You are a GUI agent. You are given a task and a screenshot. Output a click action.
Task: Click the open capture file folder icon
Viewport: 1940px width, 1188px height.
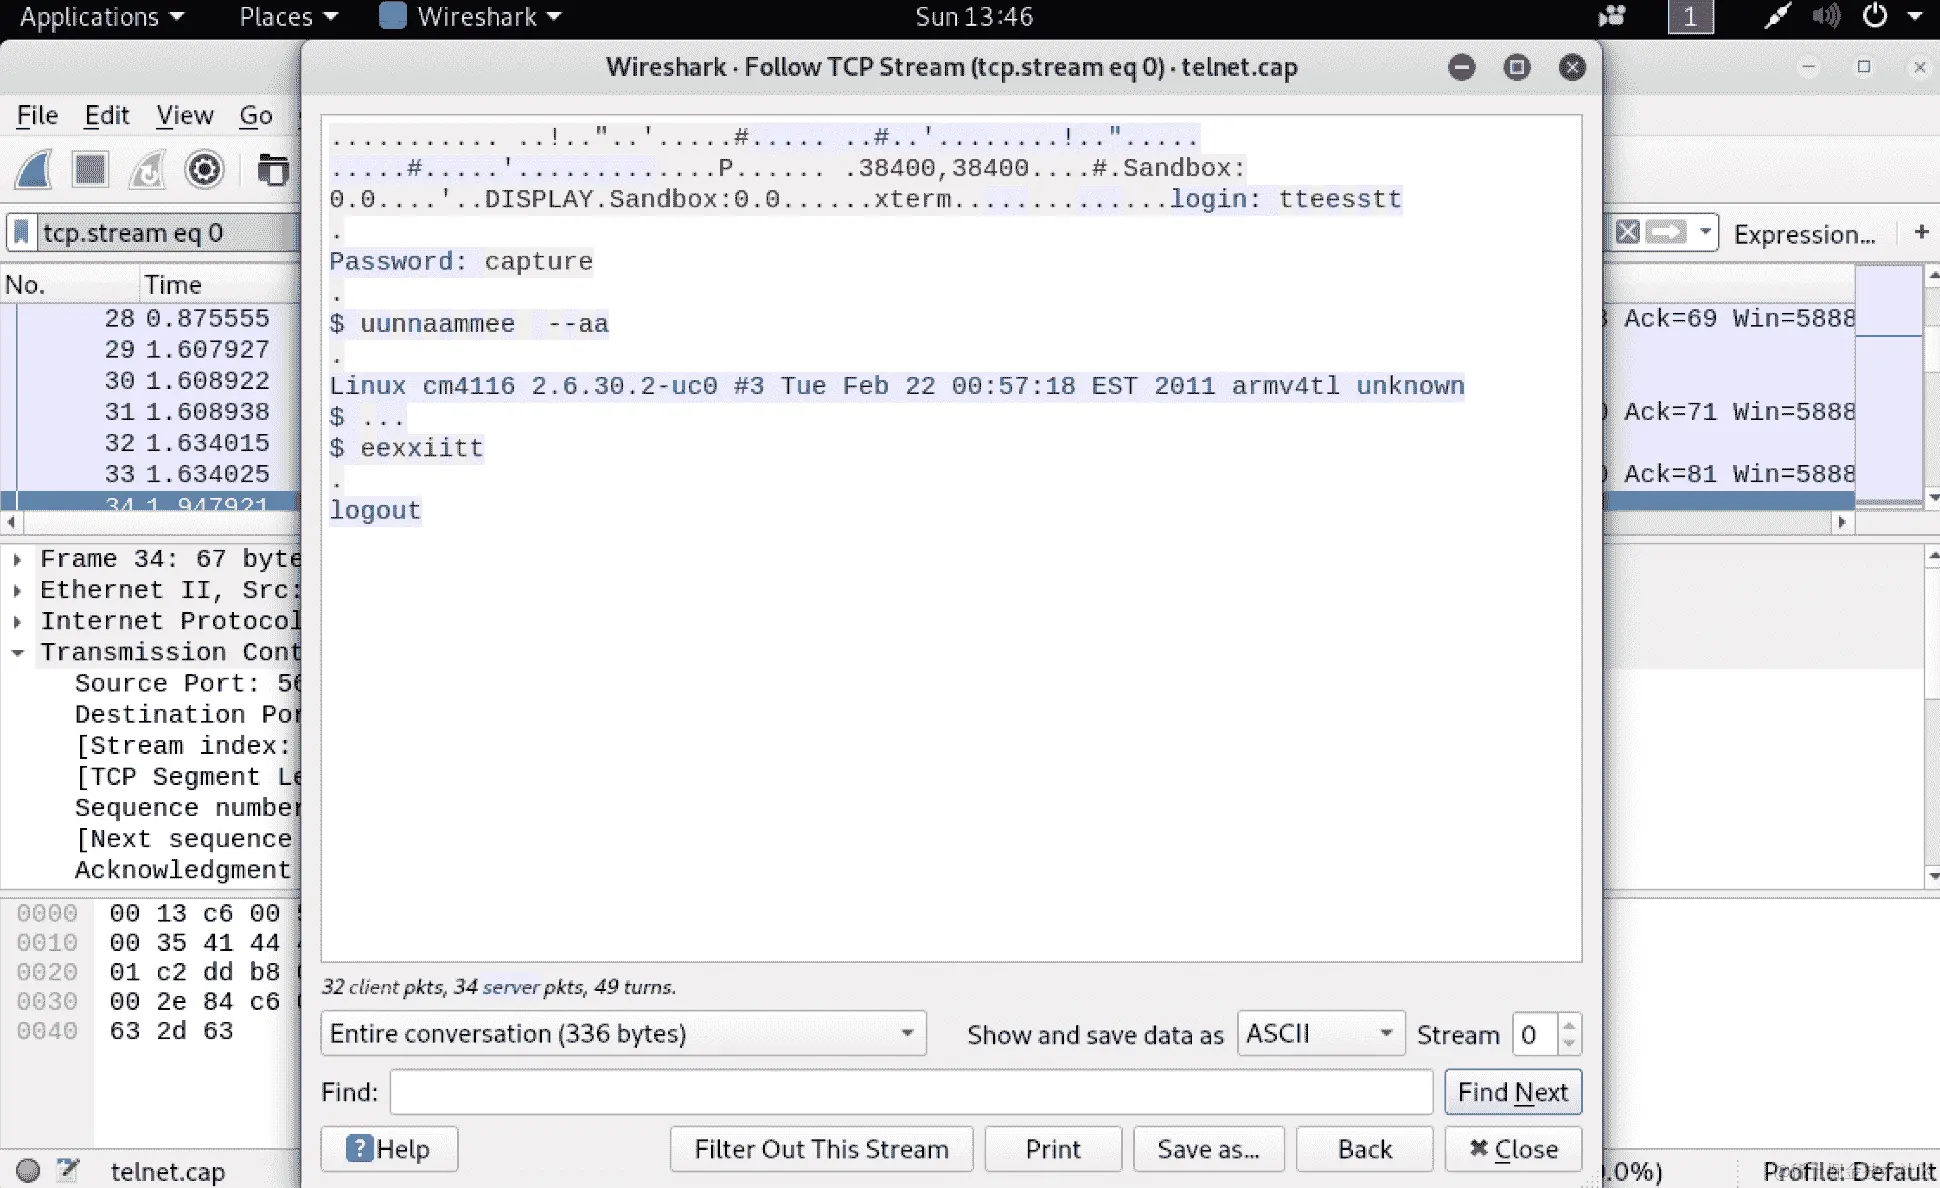pos(272,170)
